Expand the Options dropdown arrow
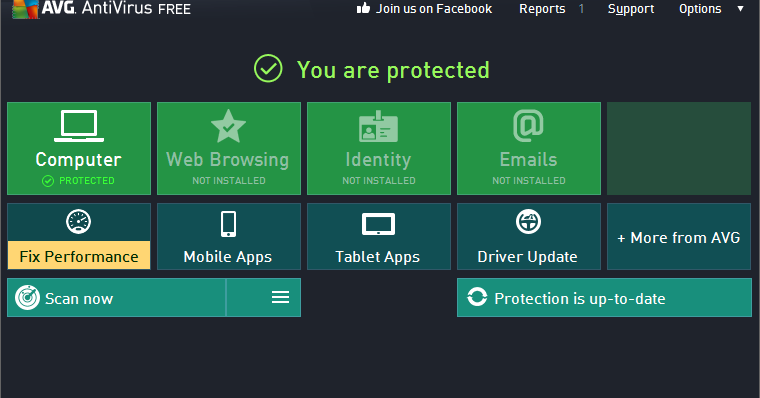Screen dimensions: 760x398 point(740,9)
